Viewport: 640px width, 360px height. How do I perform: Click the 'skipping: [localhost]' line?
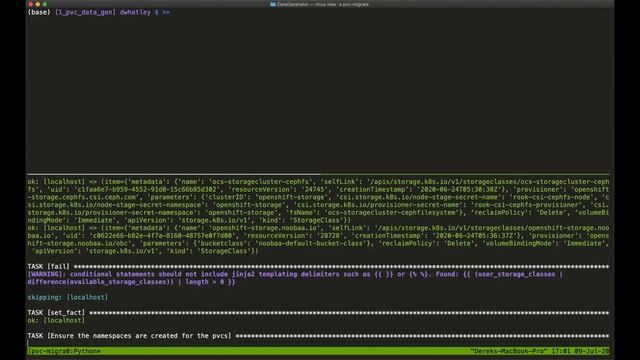[68, 297]
